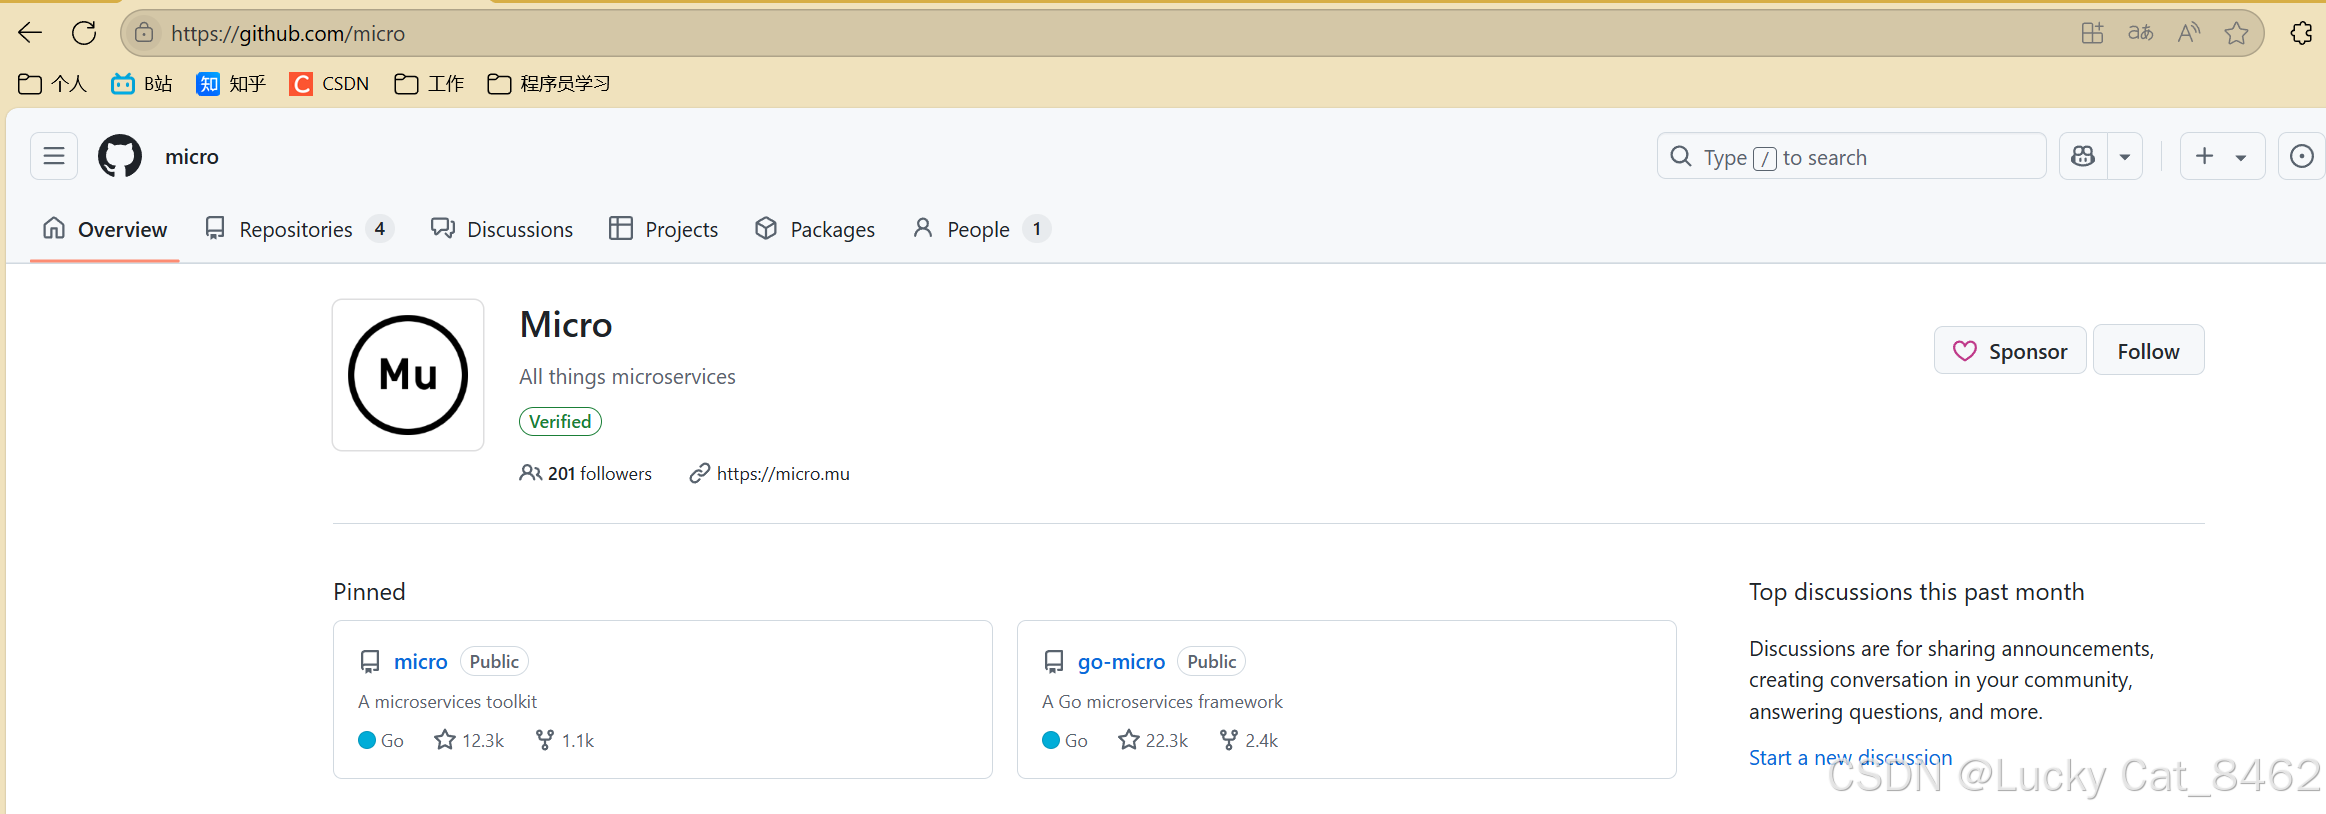Click the browser address bar URL

click(288, 33)
